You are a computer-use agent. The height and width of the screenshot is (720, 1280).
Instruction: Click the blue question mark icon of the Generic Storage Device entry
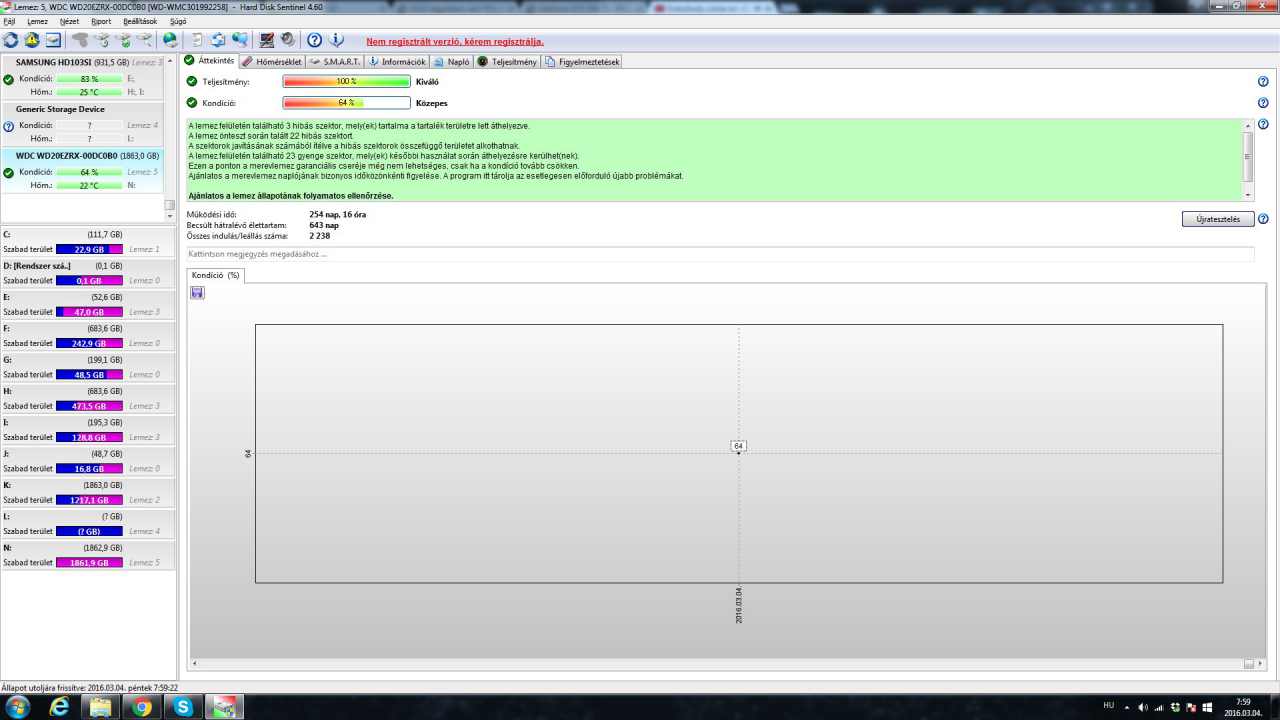(9, 127)
